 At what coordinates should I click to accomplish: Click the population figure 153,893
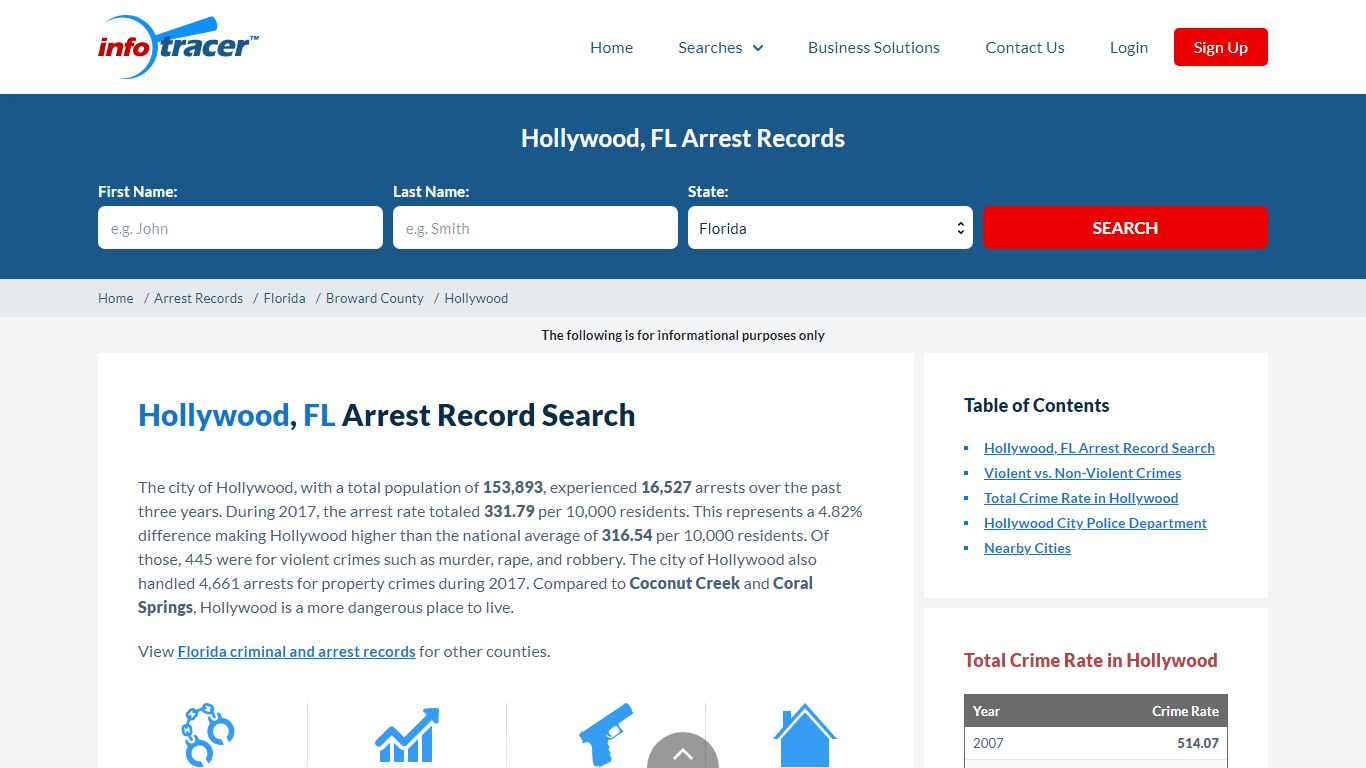(513, 487)
